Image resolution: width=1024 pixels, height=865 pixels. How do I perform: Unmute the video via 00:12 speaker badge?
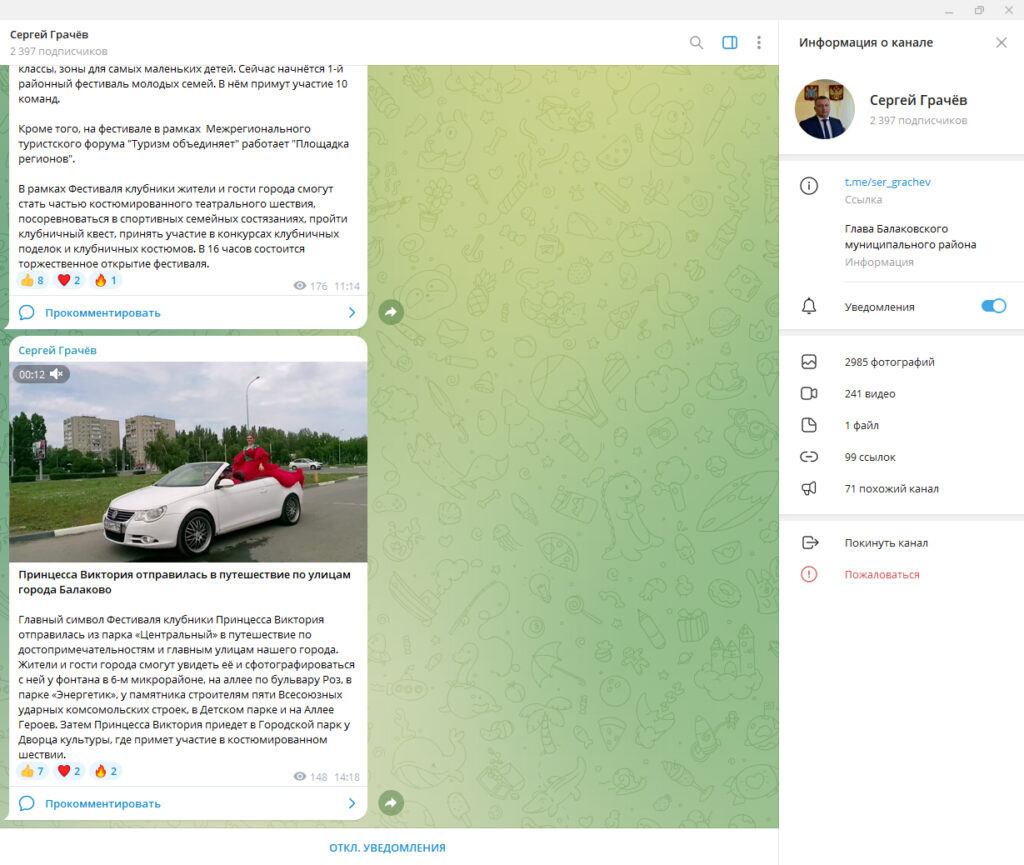[x=40, y=374]
